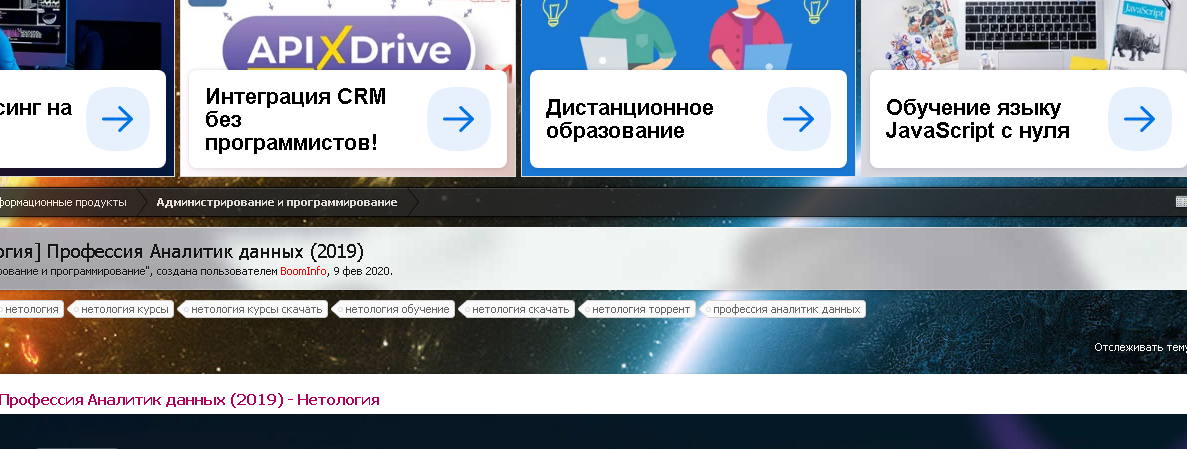This screenshot has height=449, width=1187.
Task: Open 'Дистанционное образование' ad text
Action: 630,119
